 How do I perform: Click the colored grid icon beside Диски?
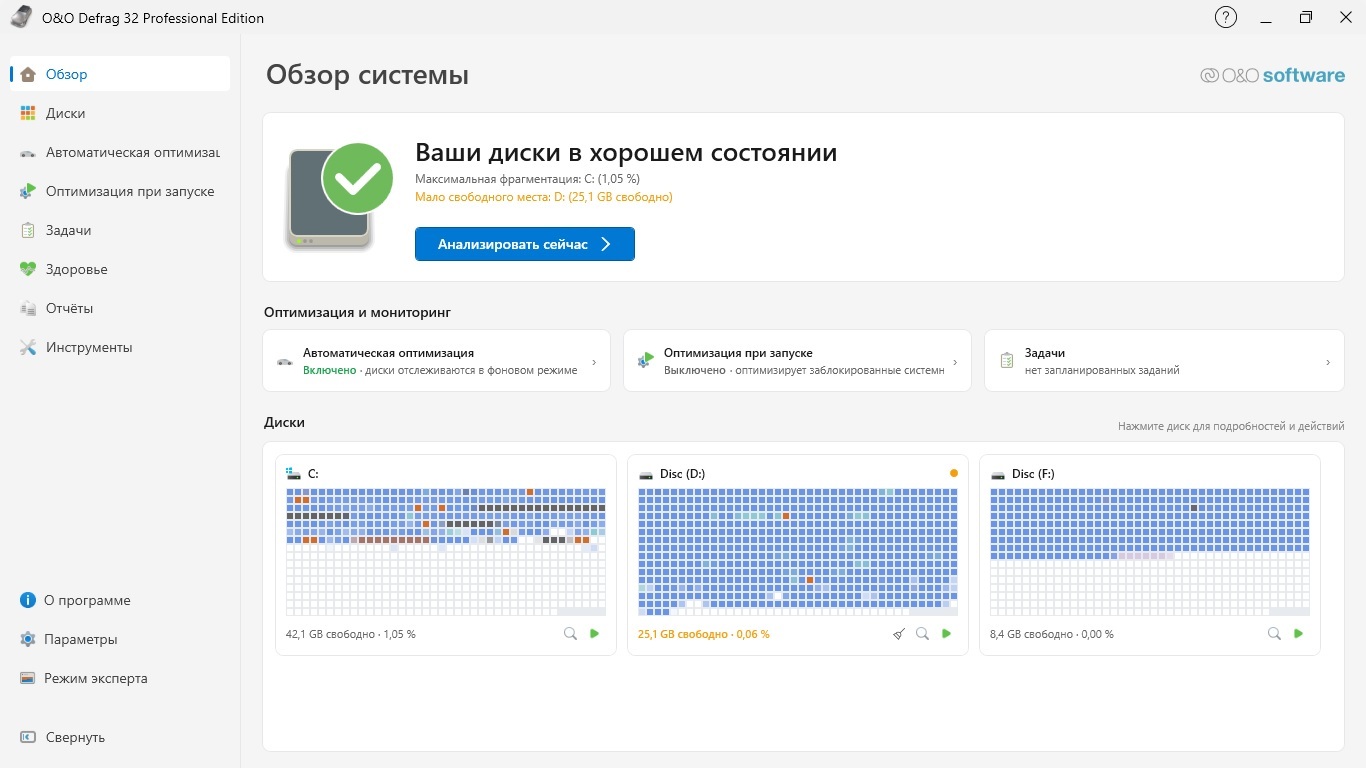[x=28, y=113]
